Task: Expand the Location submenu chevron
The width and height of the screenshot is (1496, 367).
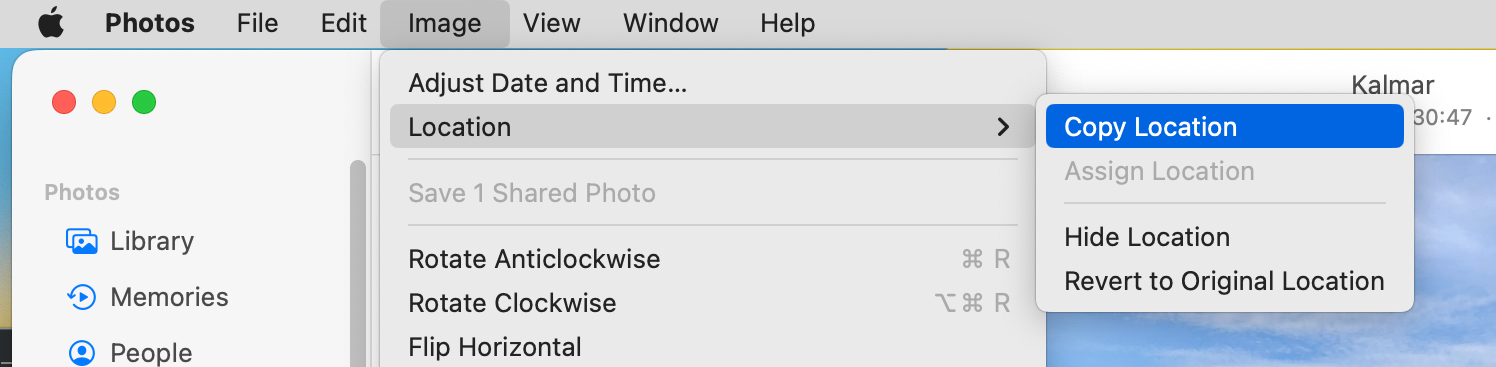Action: tap(1003, 127)
